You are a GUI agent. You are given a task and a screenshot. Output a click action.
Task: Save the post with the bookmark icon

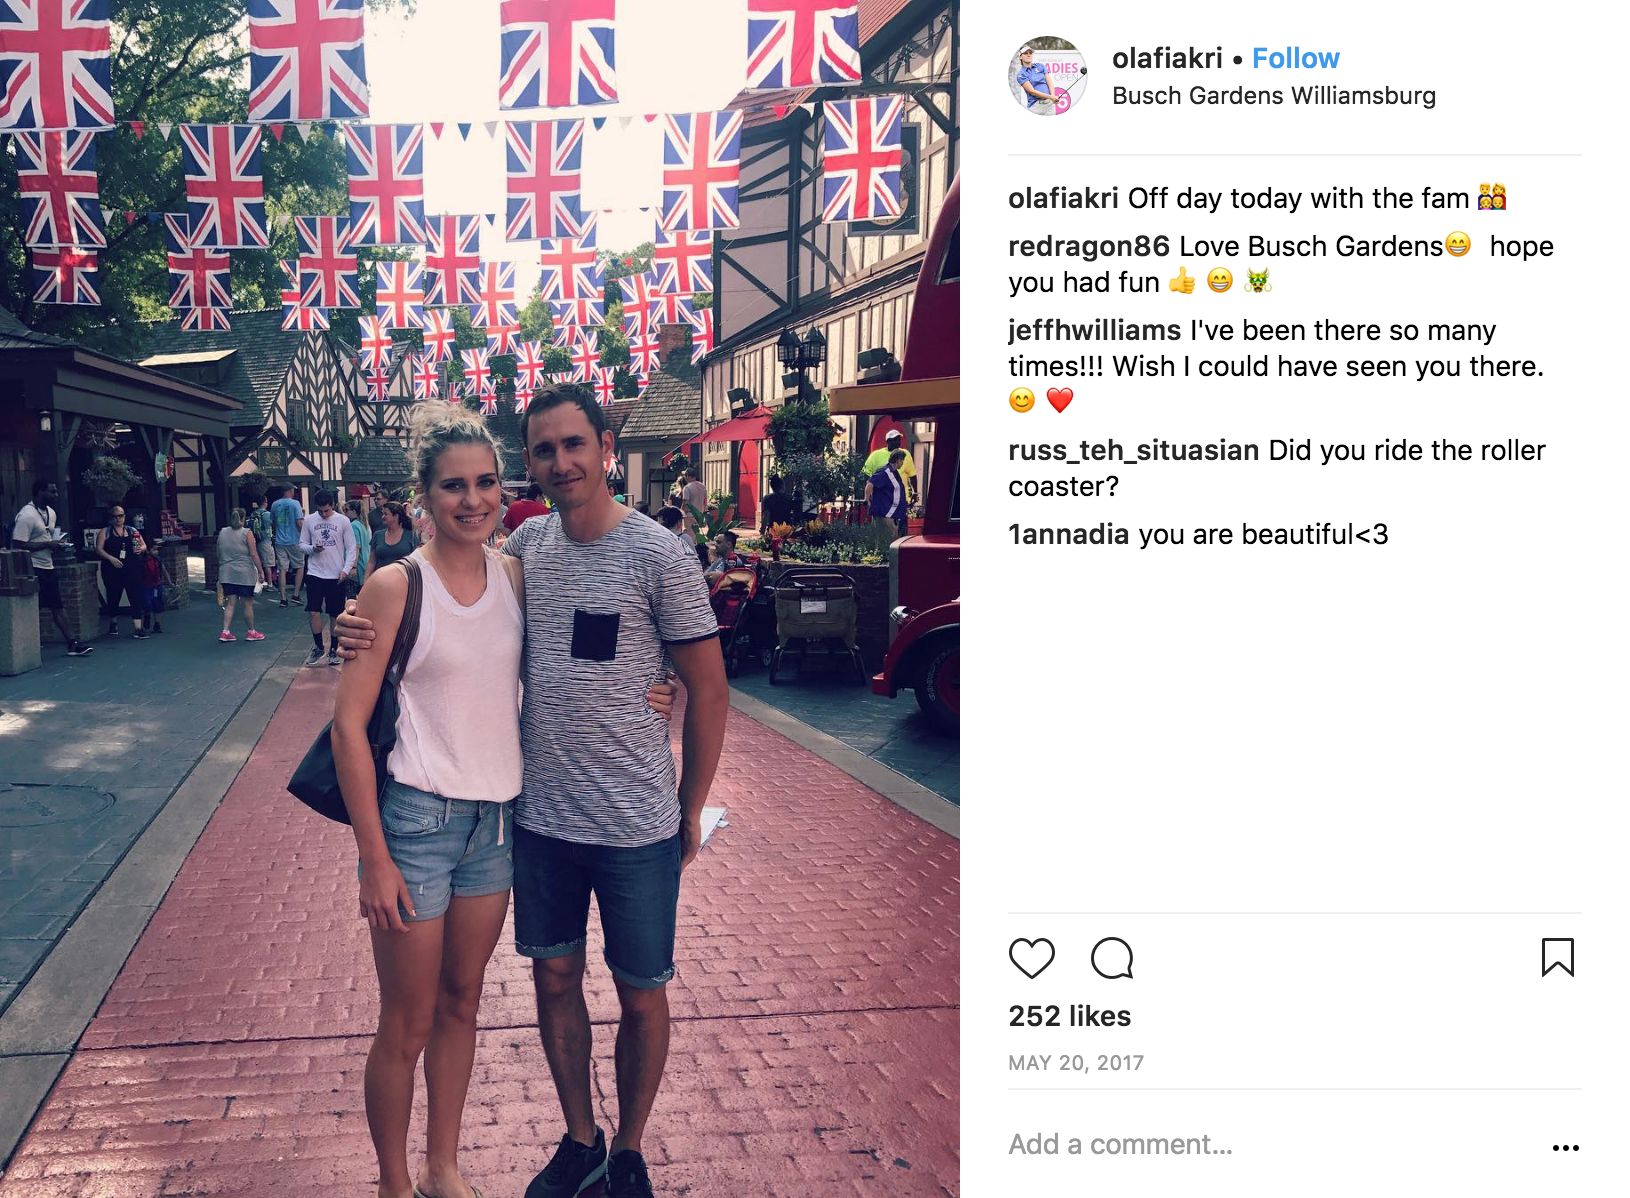point(1557,957)
